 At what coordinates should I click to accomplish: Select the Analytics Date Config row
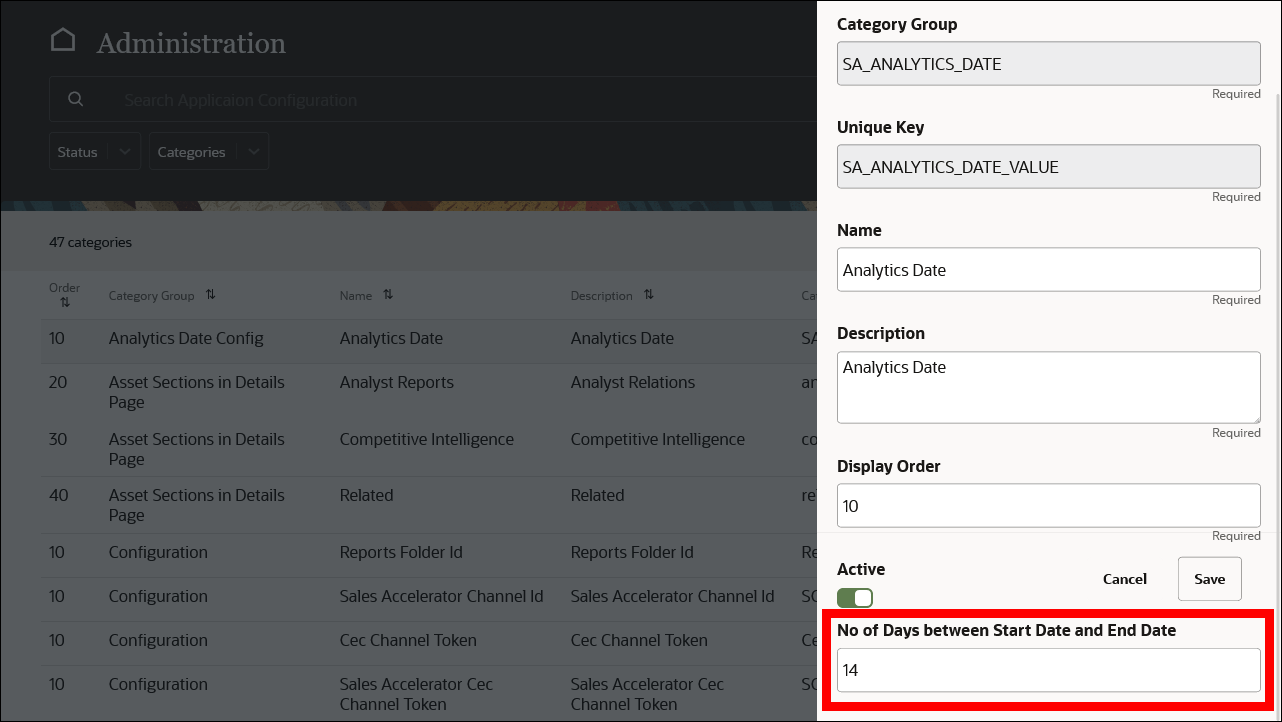(400, 338)
